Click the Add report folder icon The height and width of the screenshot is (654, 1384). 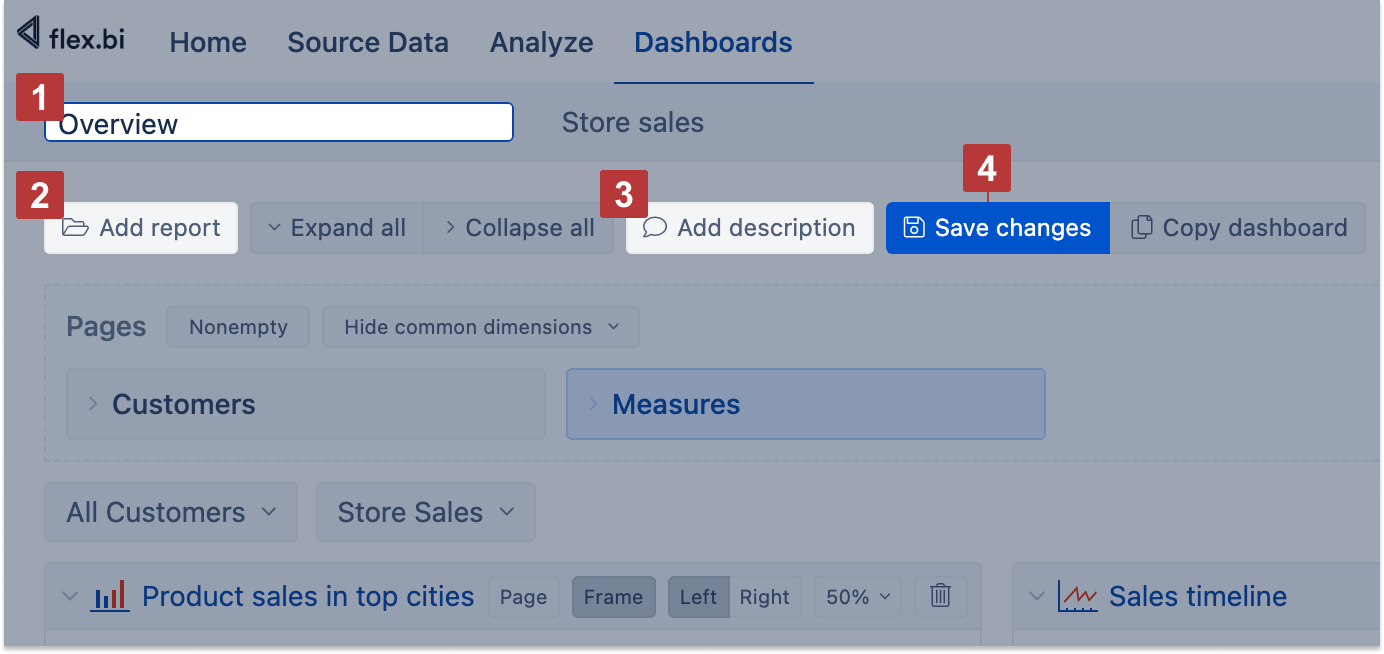(75, 227)
